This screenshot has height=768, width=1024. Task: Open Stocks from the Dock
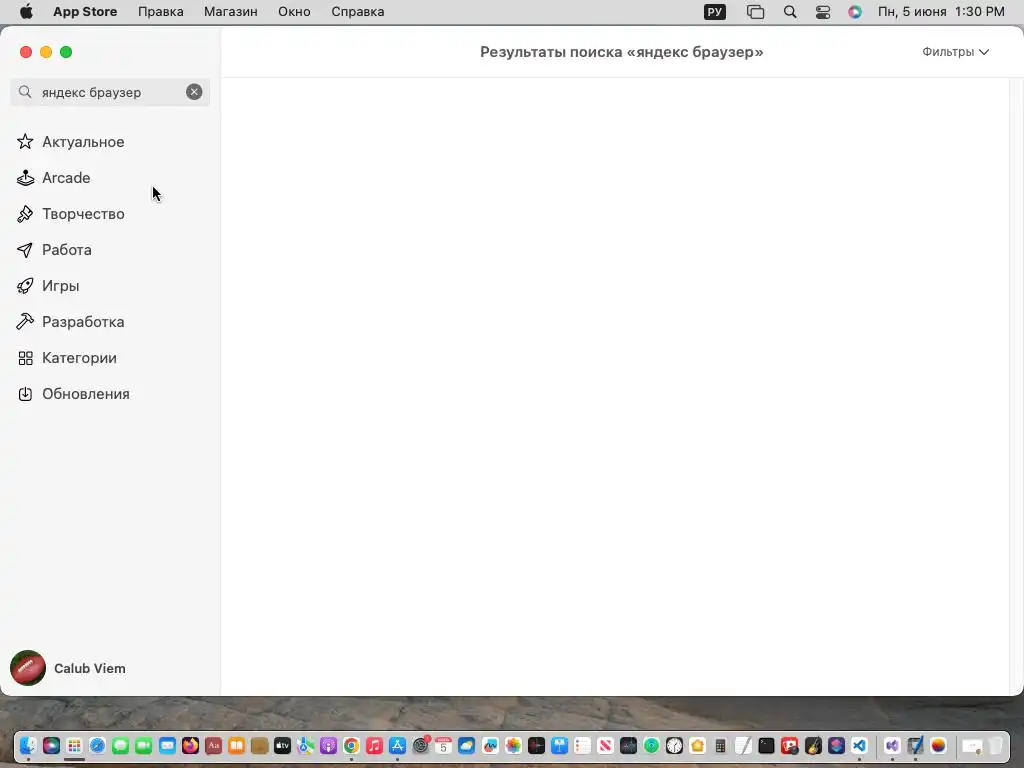point(628,746)
